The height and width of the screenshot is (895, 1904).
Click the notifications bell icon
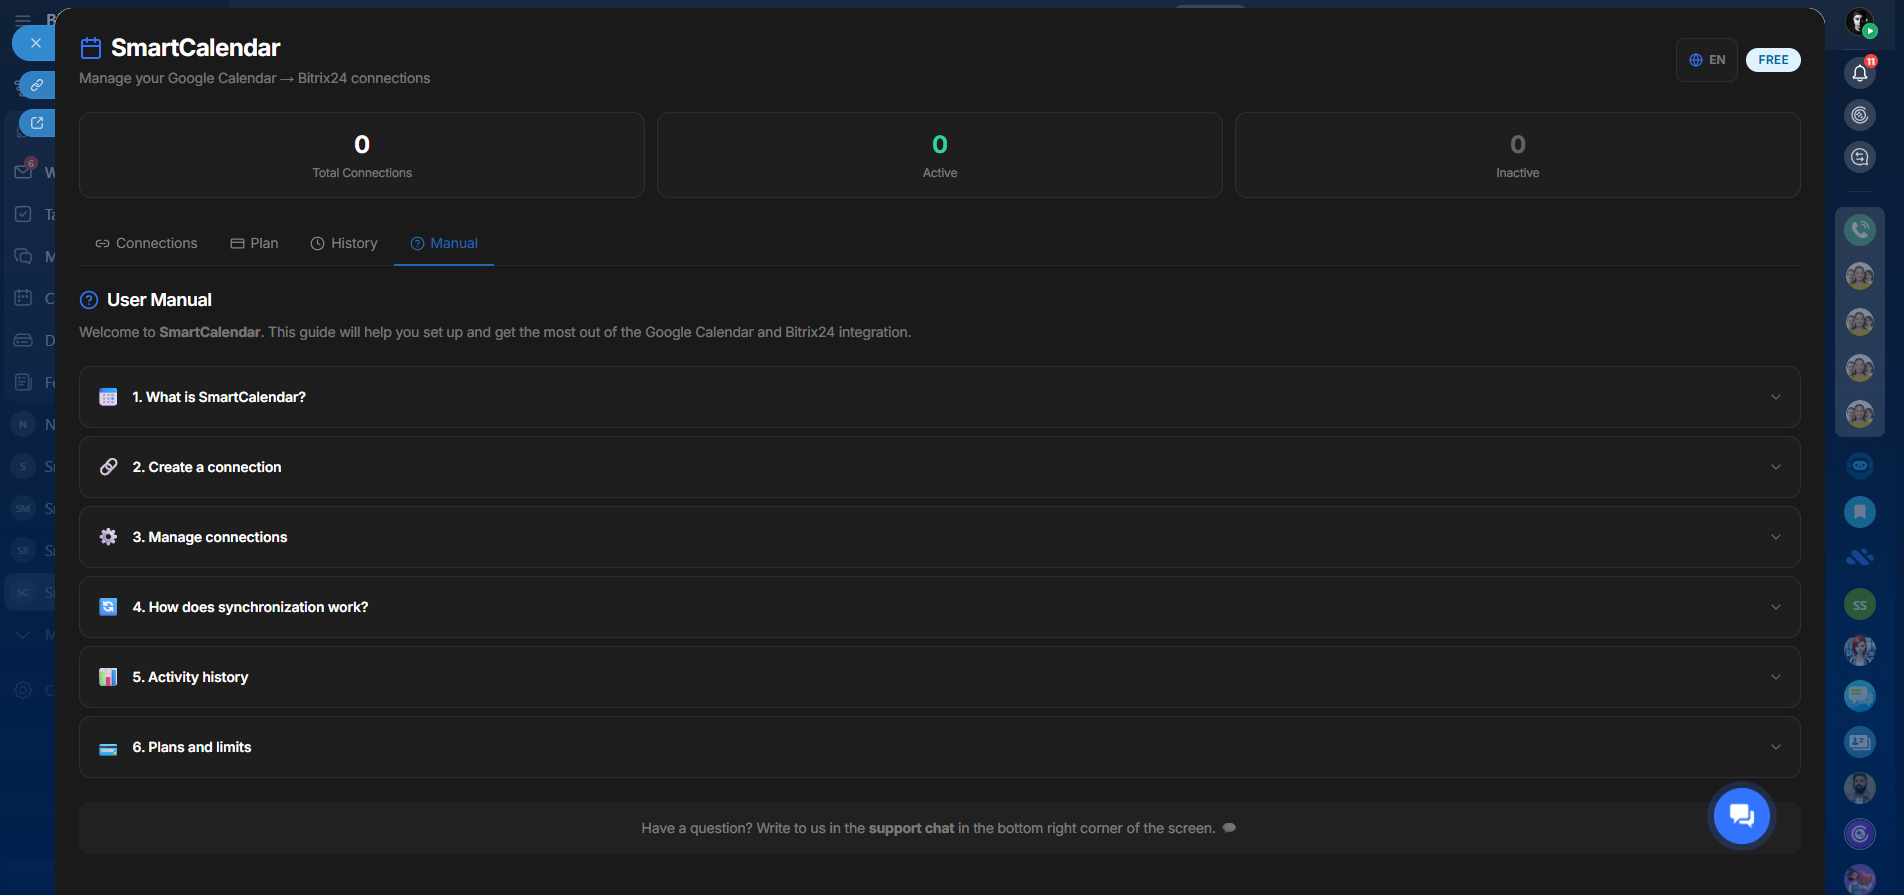click(x=1859, y=73)
